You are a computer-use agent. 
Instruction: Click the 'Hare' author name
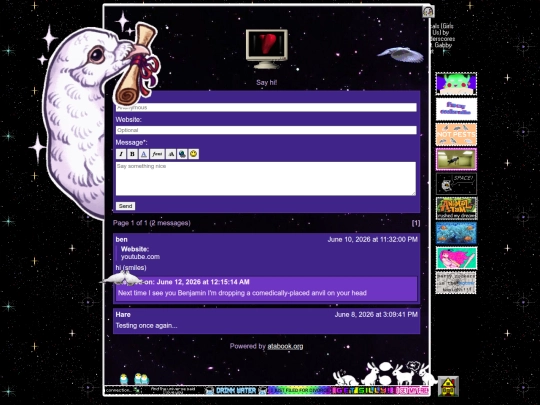pyautogui.click(x=123, y=314)
